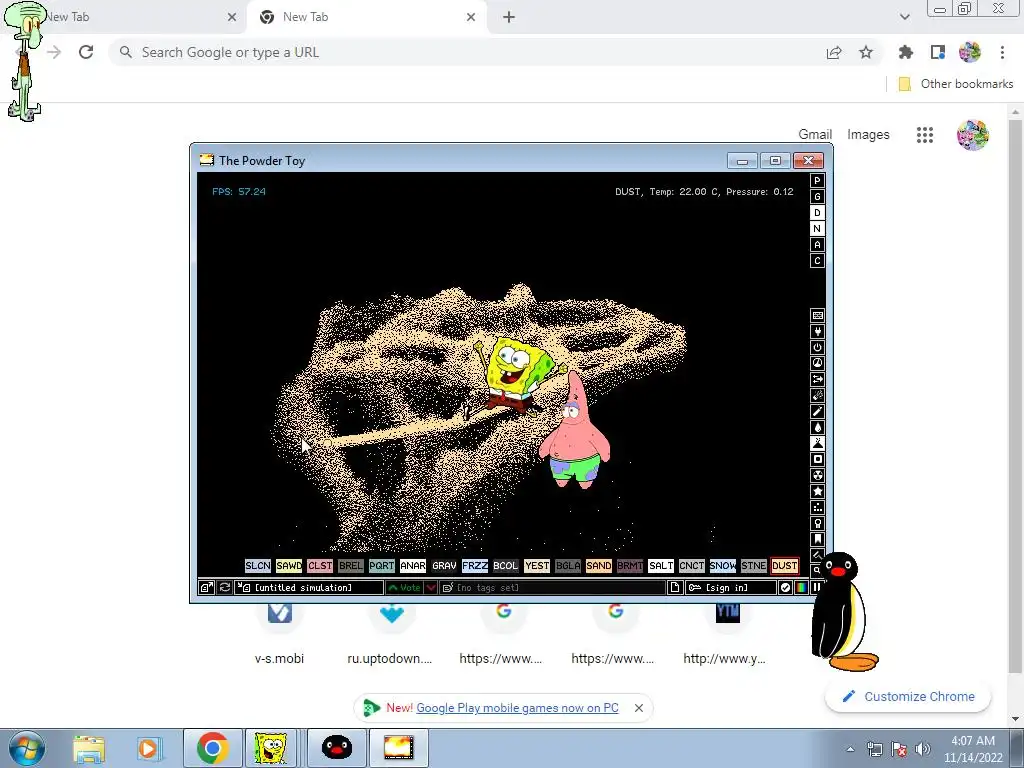This screenshot has height=768, width=1024.
Task: Click the [sign in] button in Powder Toy
Action: [731, 588]
